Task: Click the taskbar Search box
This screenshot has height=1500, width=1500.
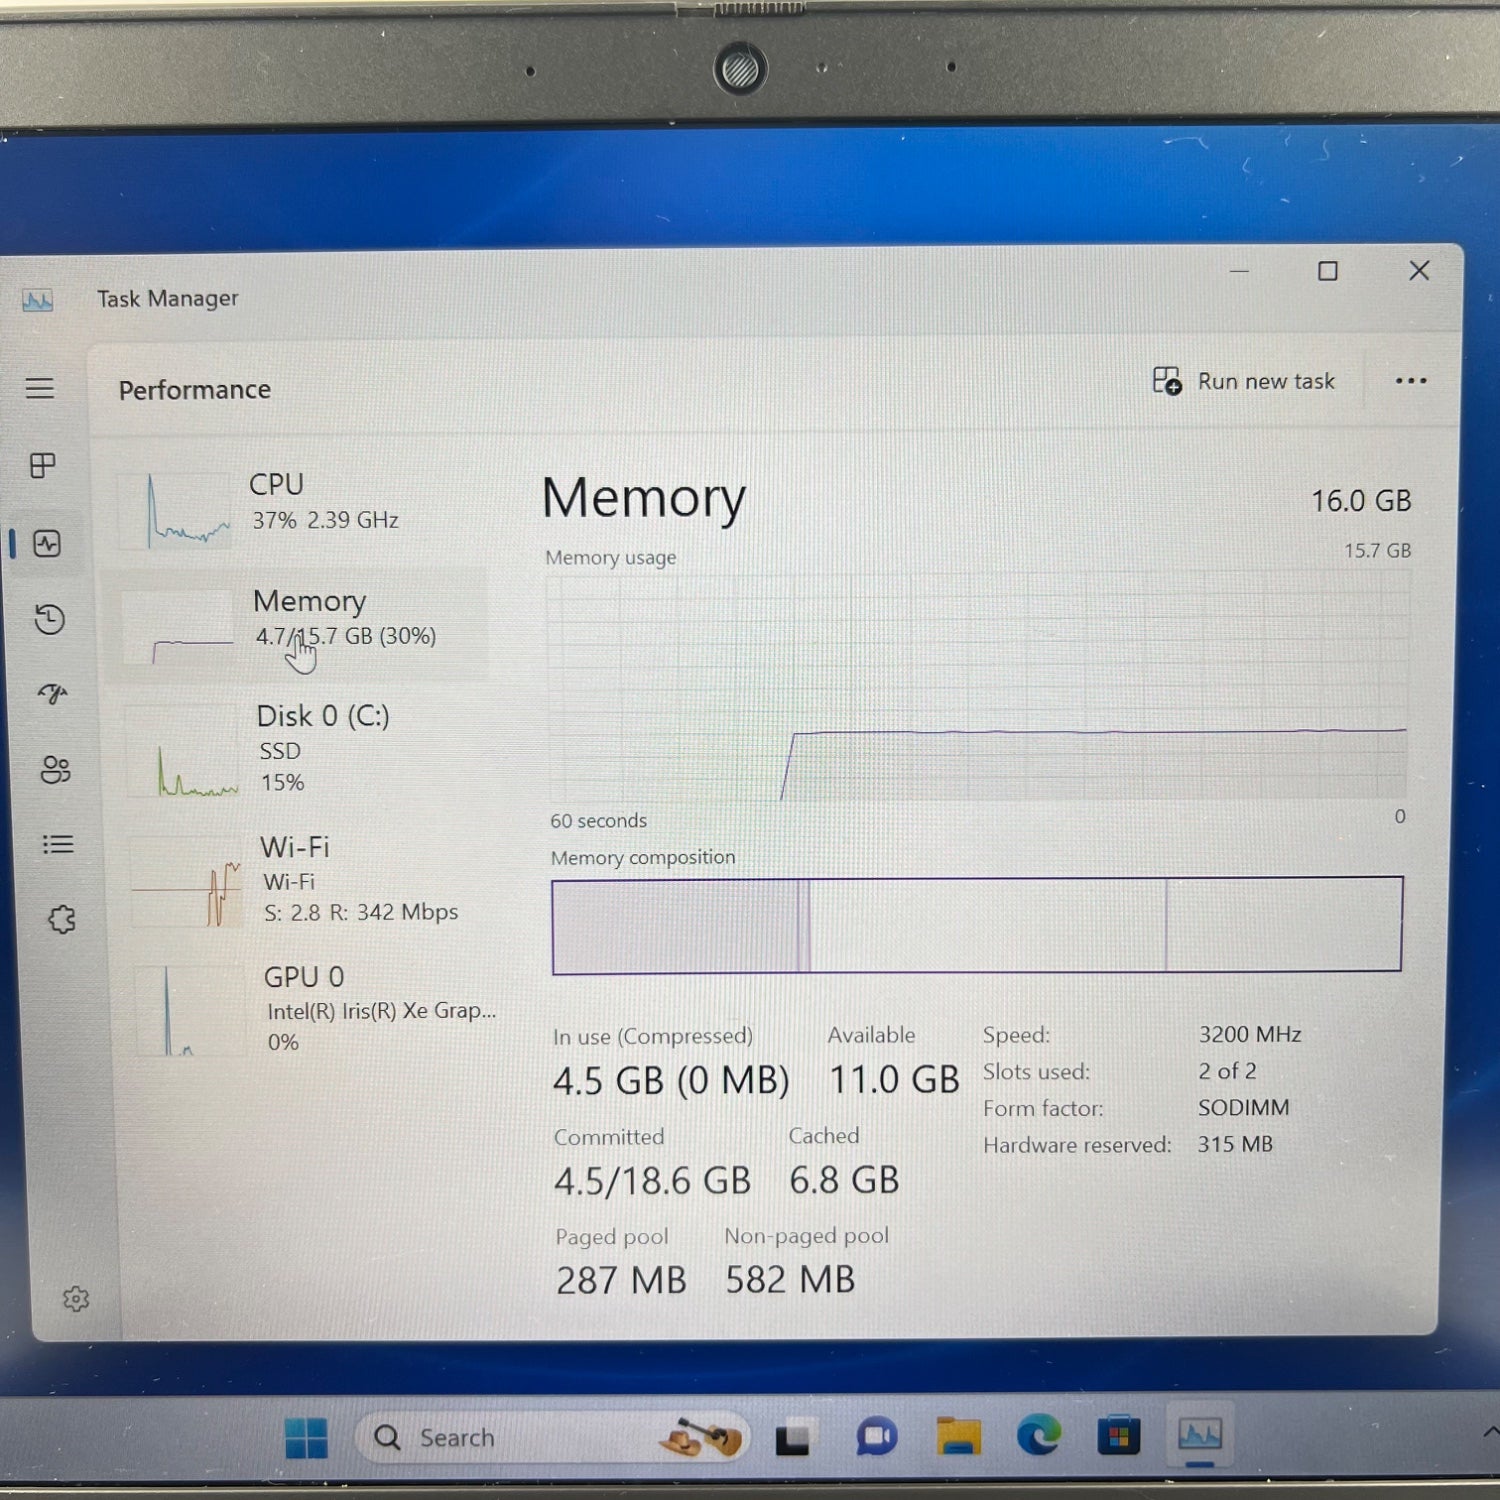Action: click(500, 1438)
